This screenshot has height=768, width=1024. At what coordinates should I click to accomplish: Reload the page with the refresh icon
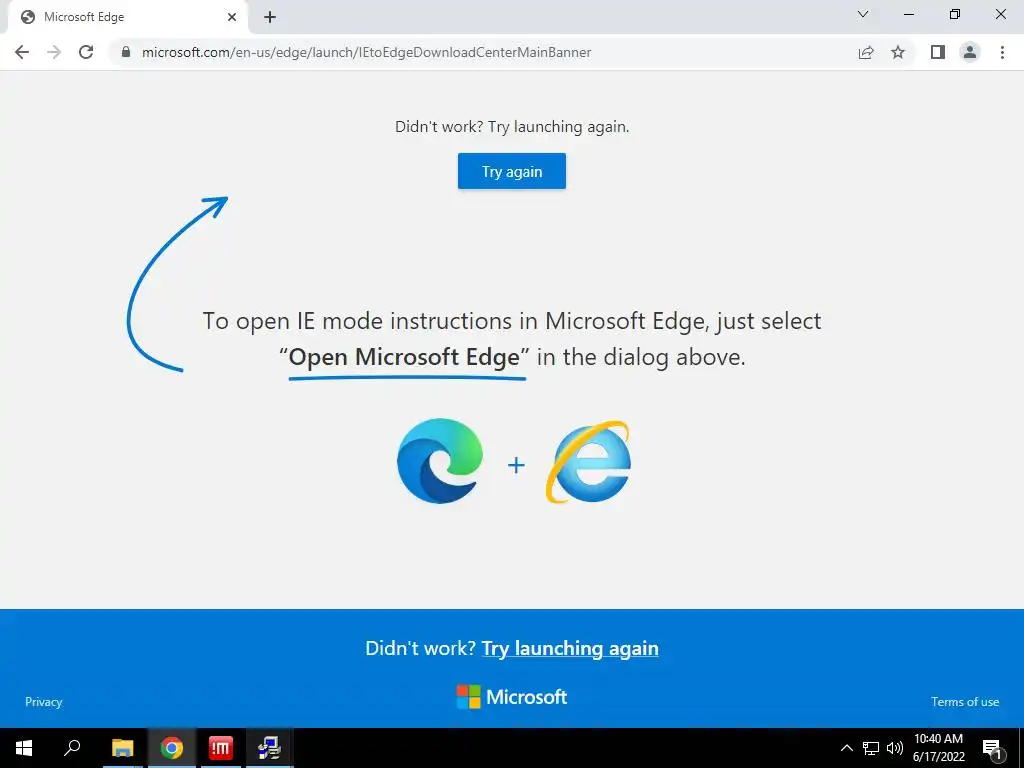(x=86, y=52)
